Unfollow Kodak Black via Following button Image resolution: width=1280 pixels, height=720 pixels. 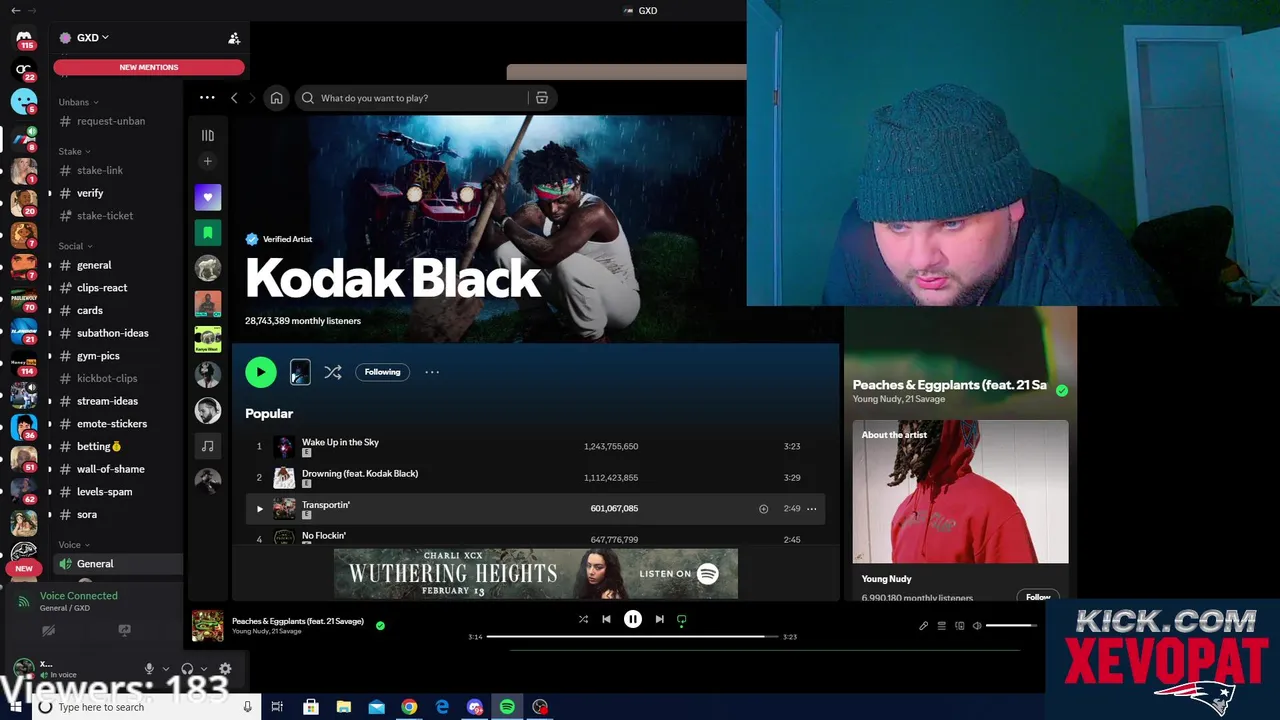(x=382, y=372)
